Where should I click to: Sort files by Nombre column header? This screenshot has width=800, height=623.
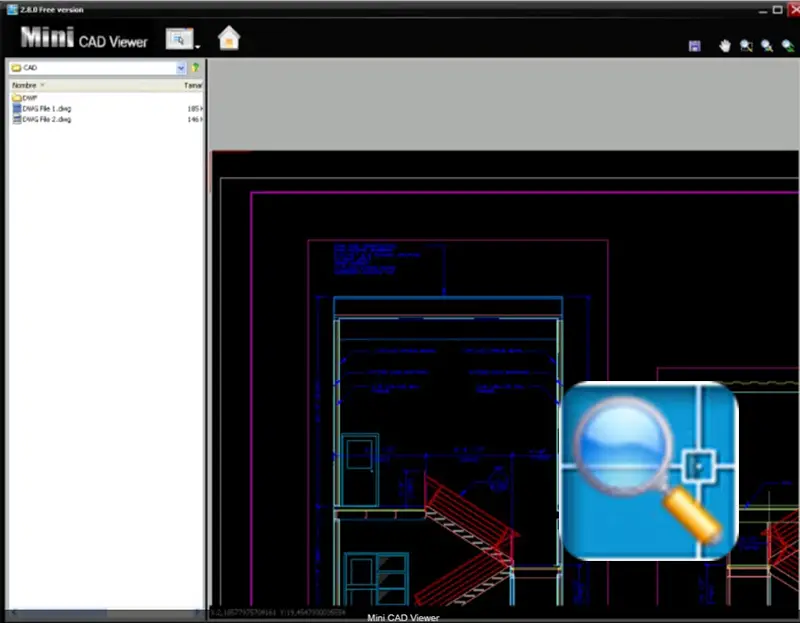tap(24, 85)
